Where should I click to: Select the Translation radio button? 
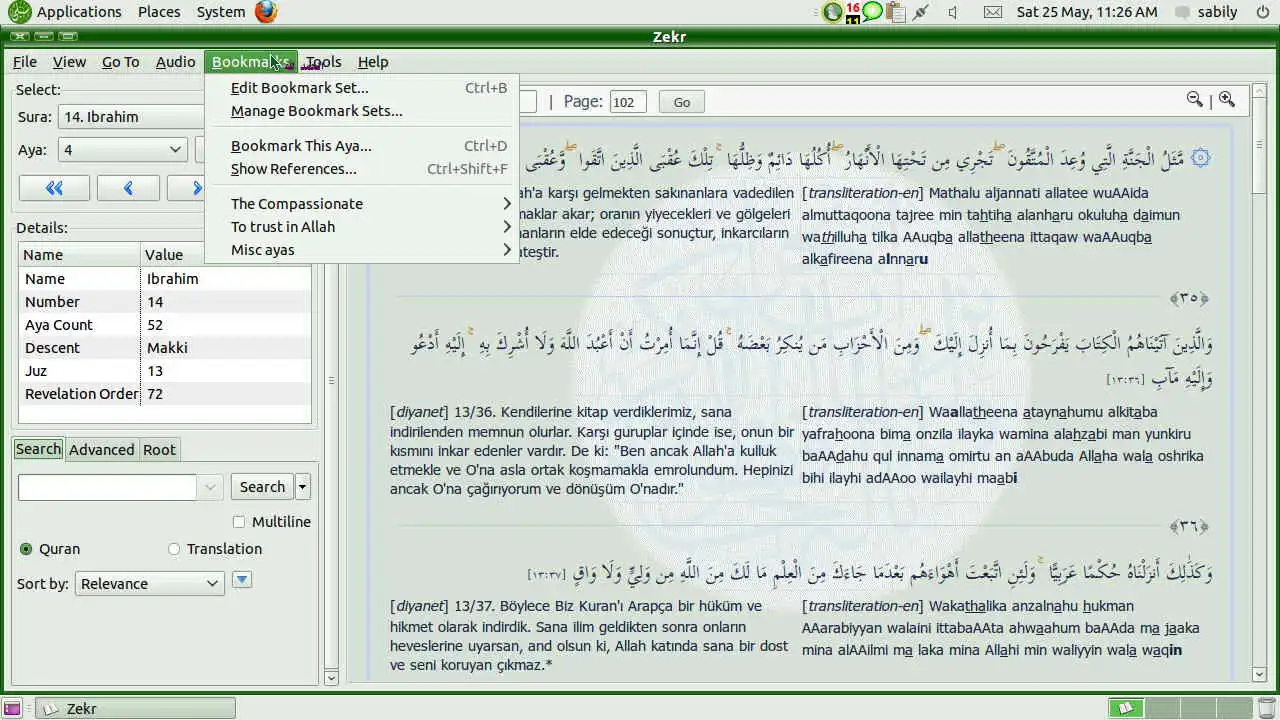click(x=174, y=549)
